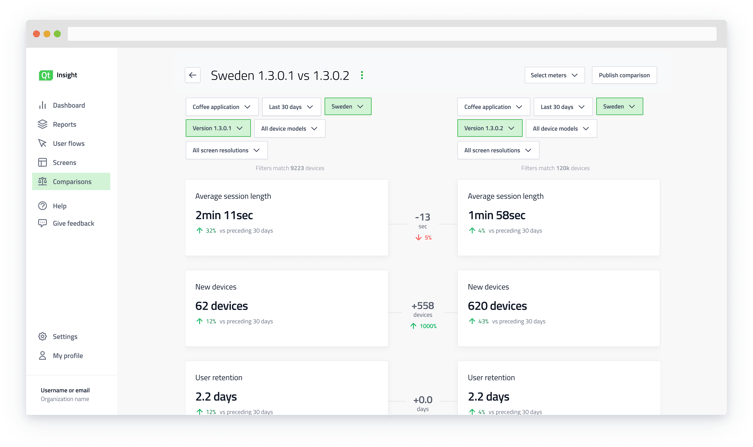Open the right Version 1.3.0.2 dropdown

coord(490,128)
